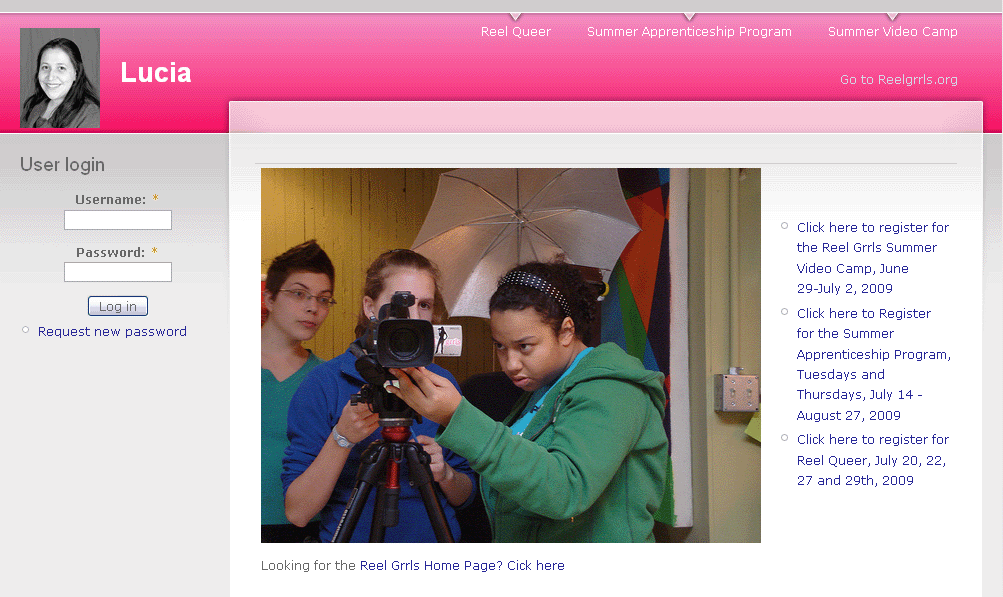This screenshot has width=1003, height=597.
Task: Click the Log in button
Action: [118, 306]
